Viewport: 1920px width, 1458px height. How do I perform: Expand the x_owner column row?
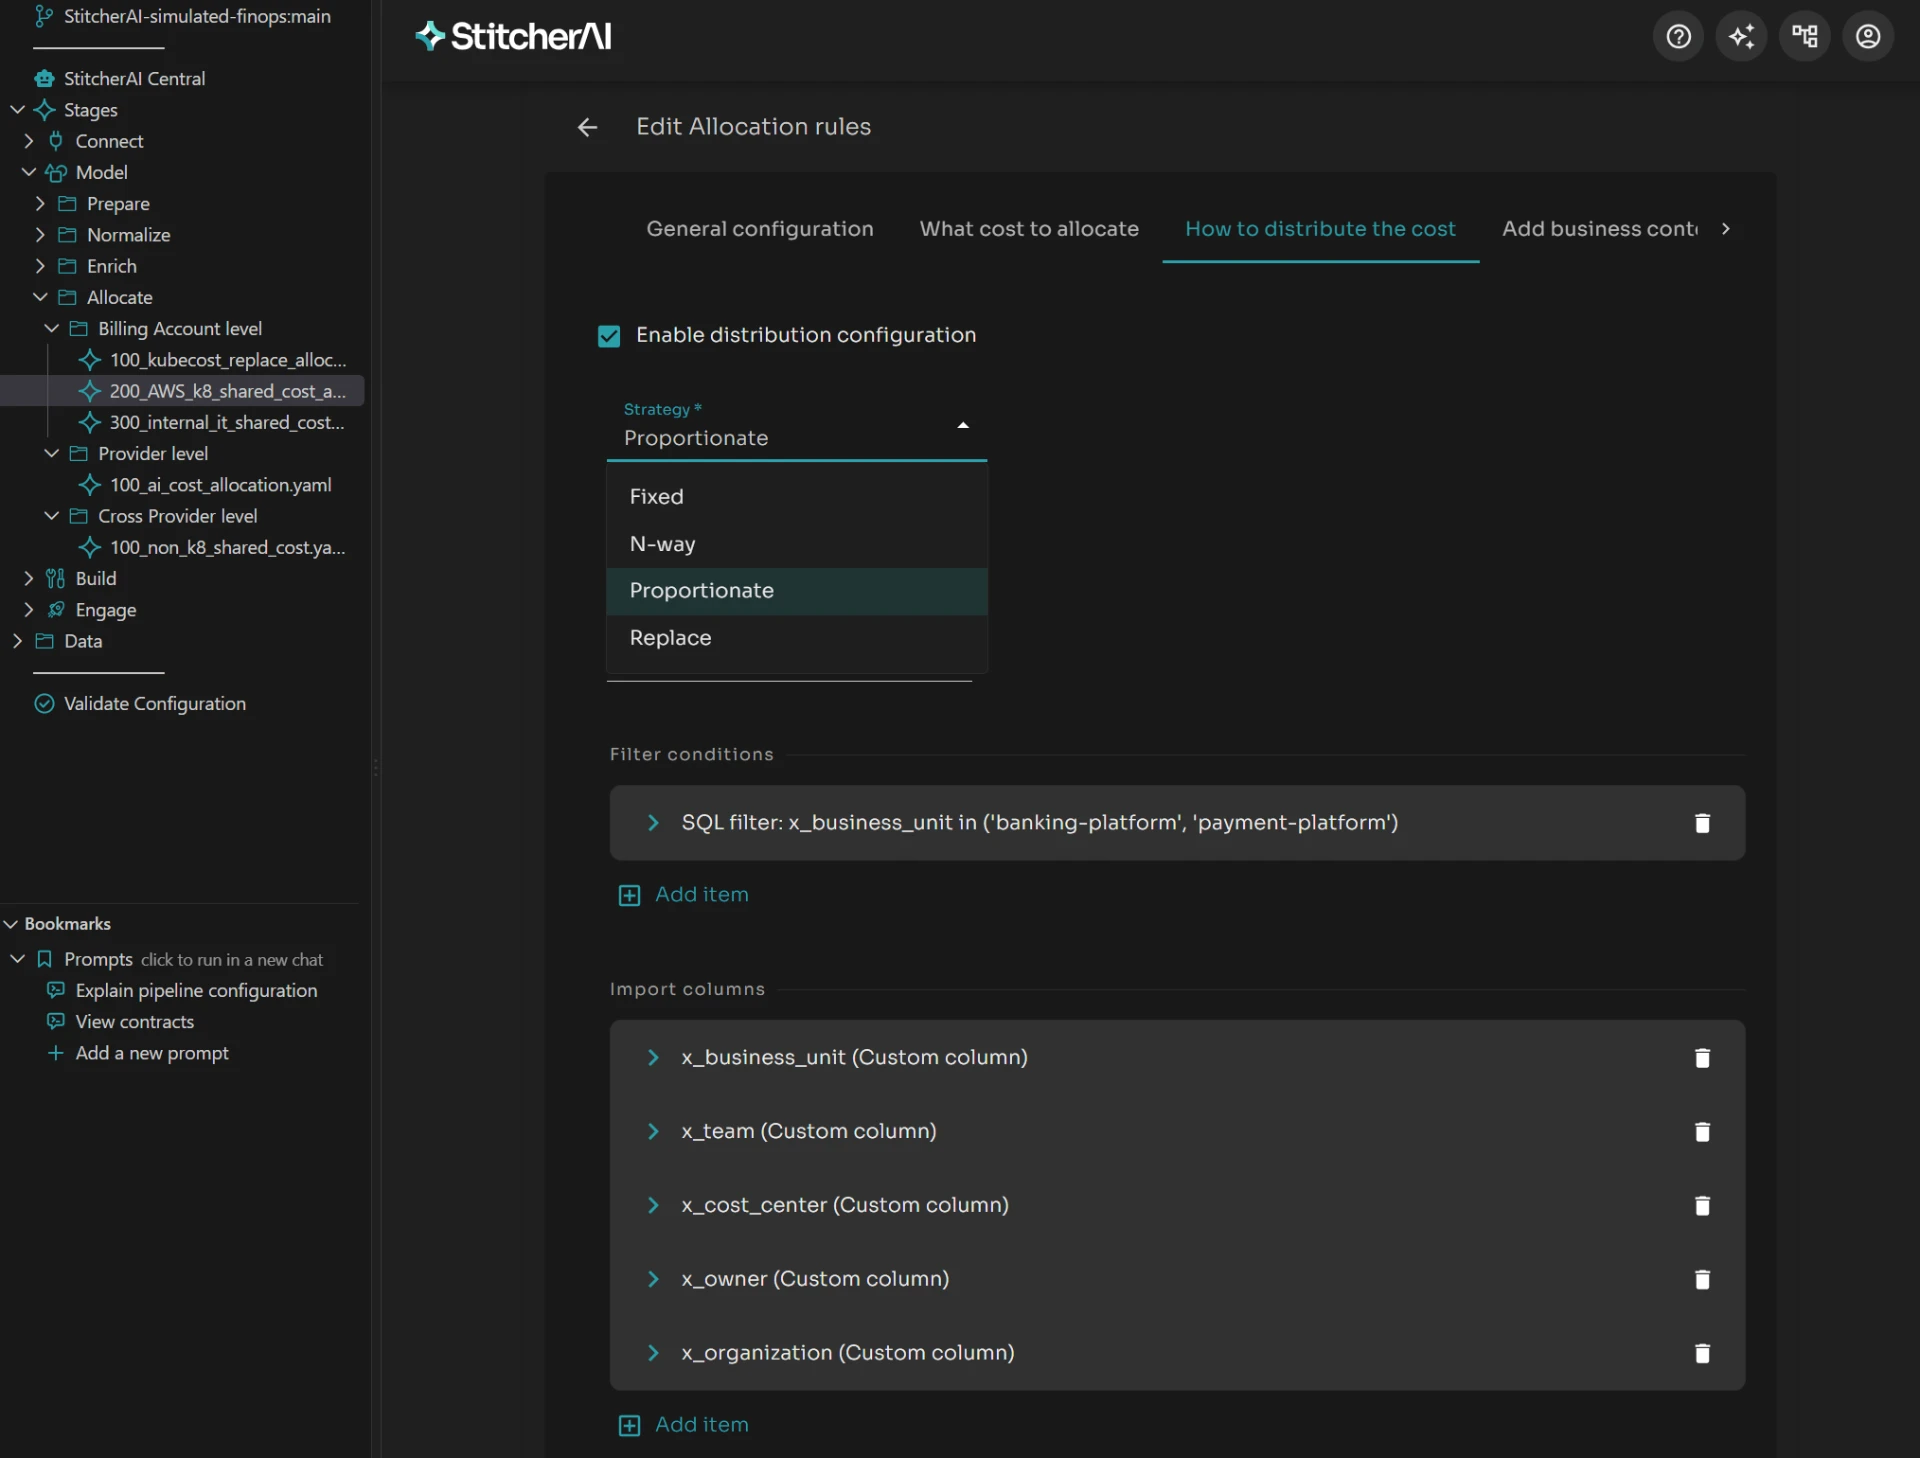pos(653,1279)
